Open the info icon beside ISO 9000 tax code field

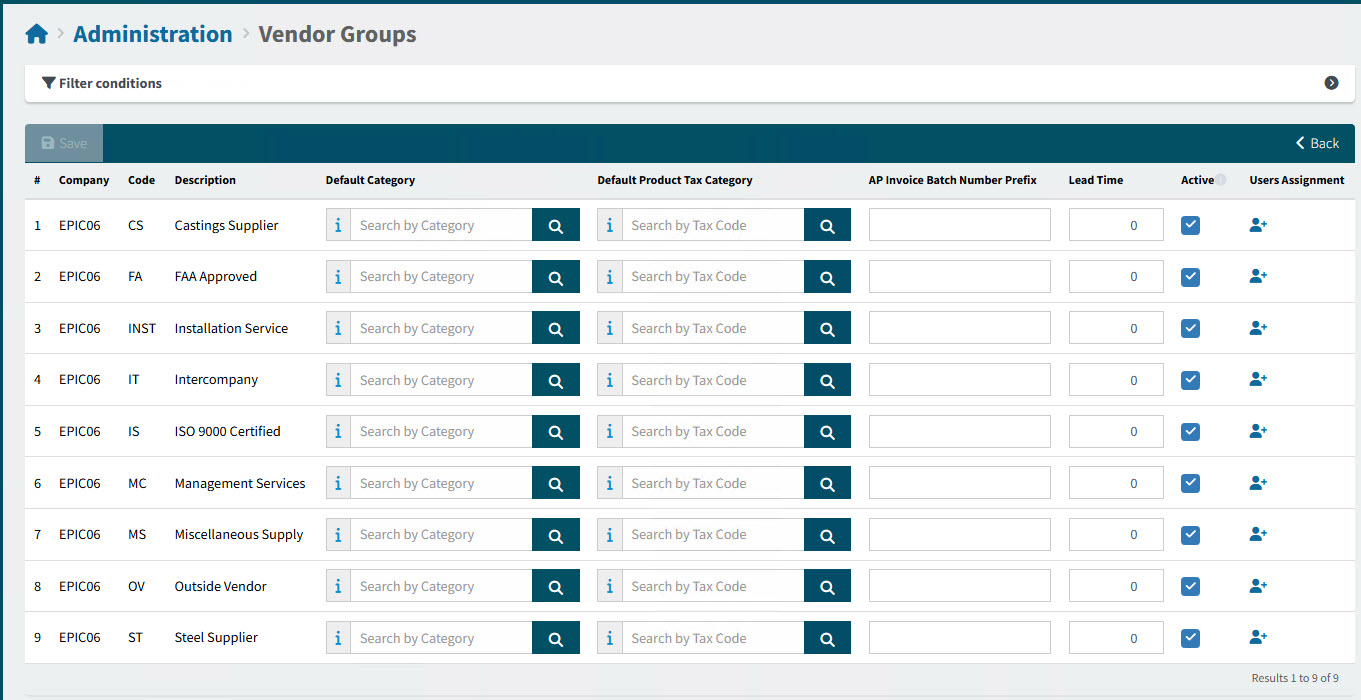tap(609, 431)
